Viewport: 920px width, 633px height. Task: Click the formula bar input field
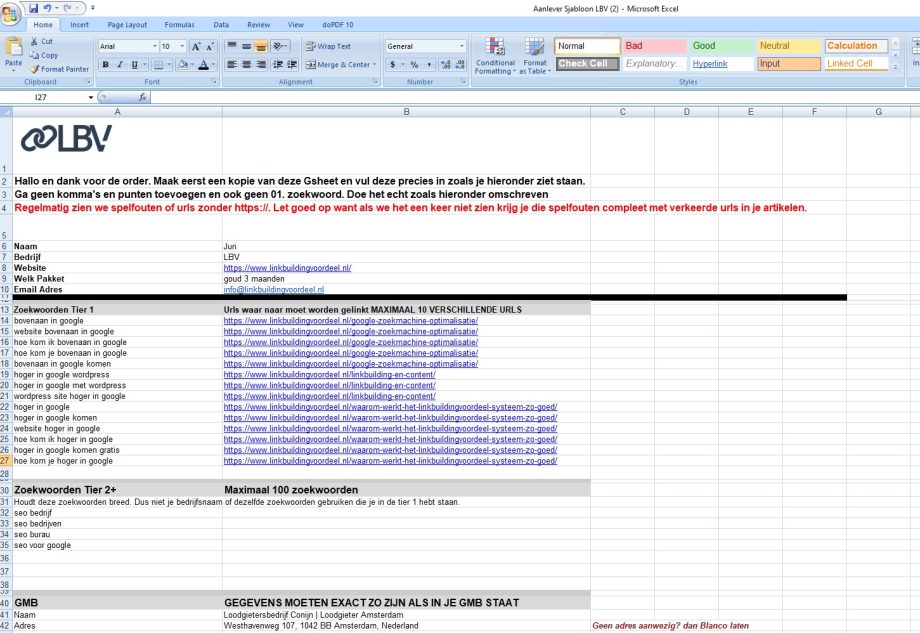[x=534, y=97]
